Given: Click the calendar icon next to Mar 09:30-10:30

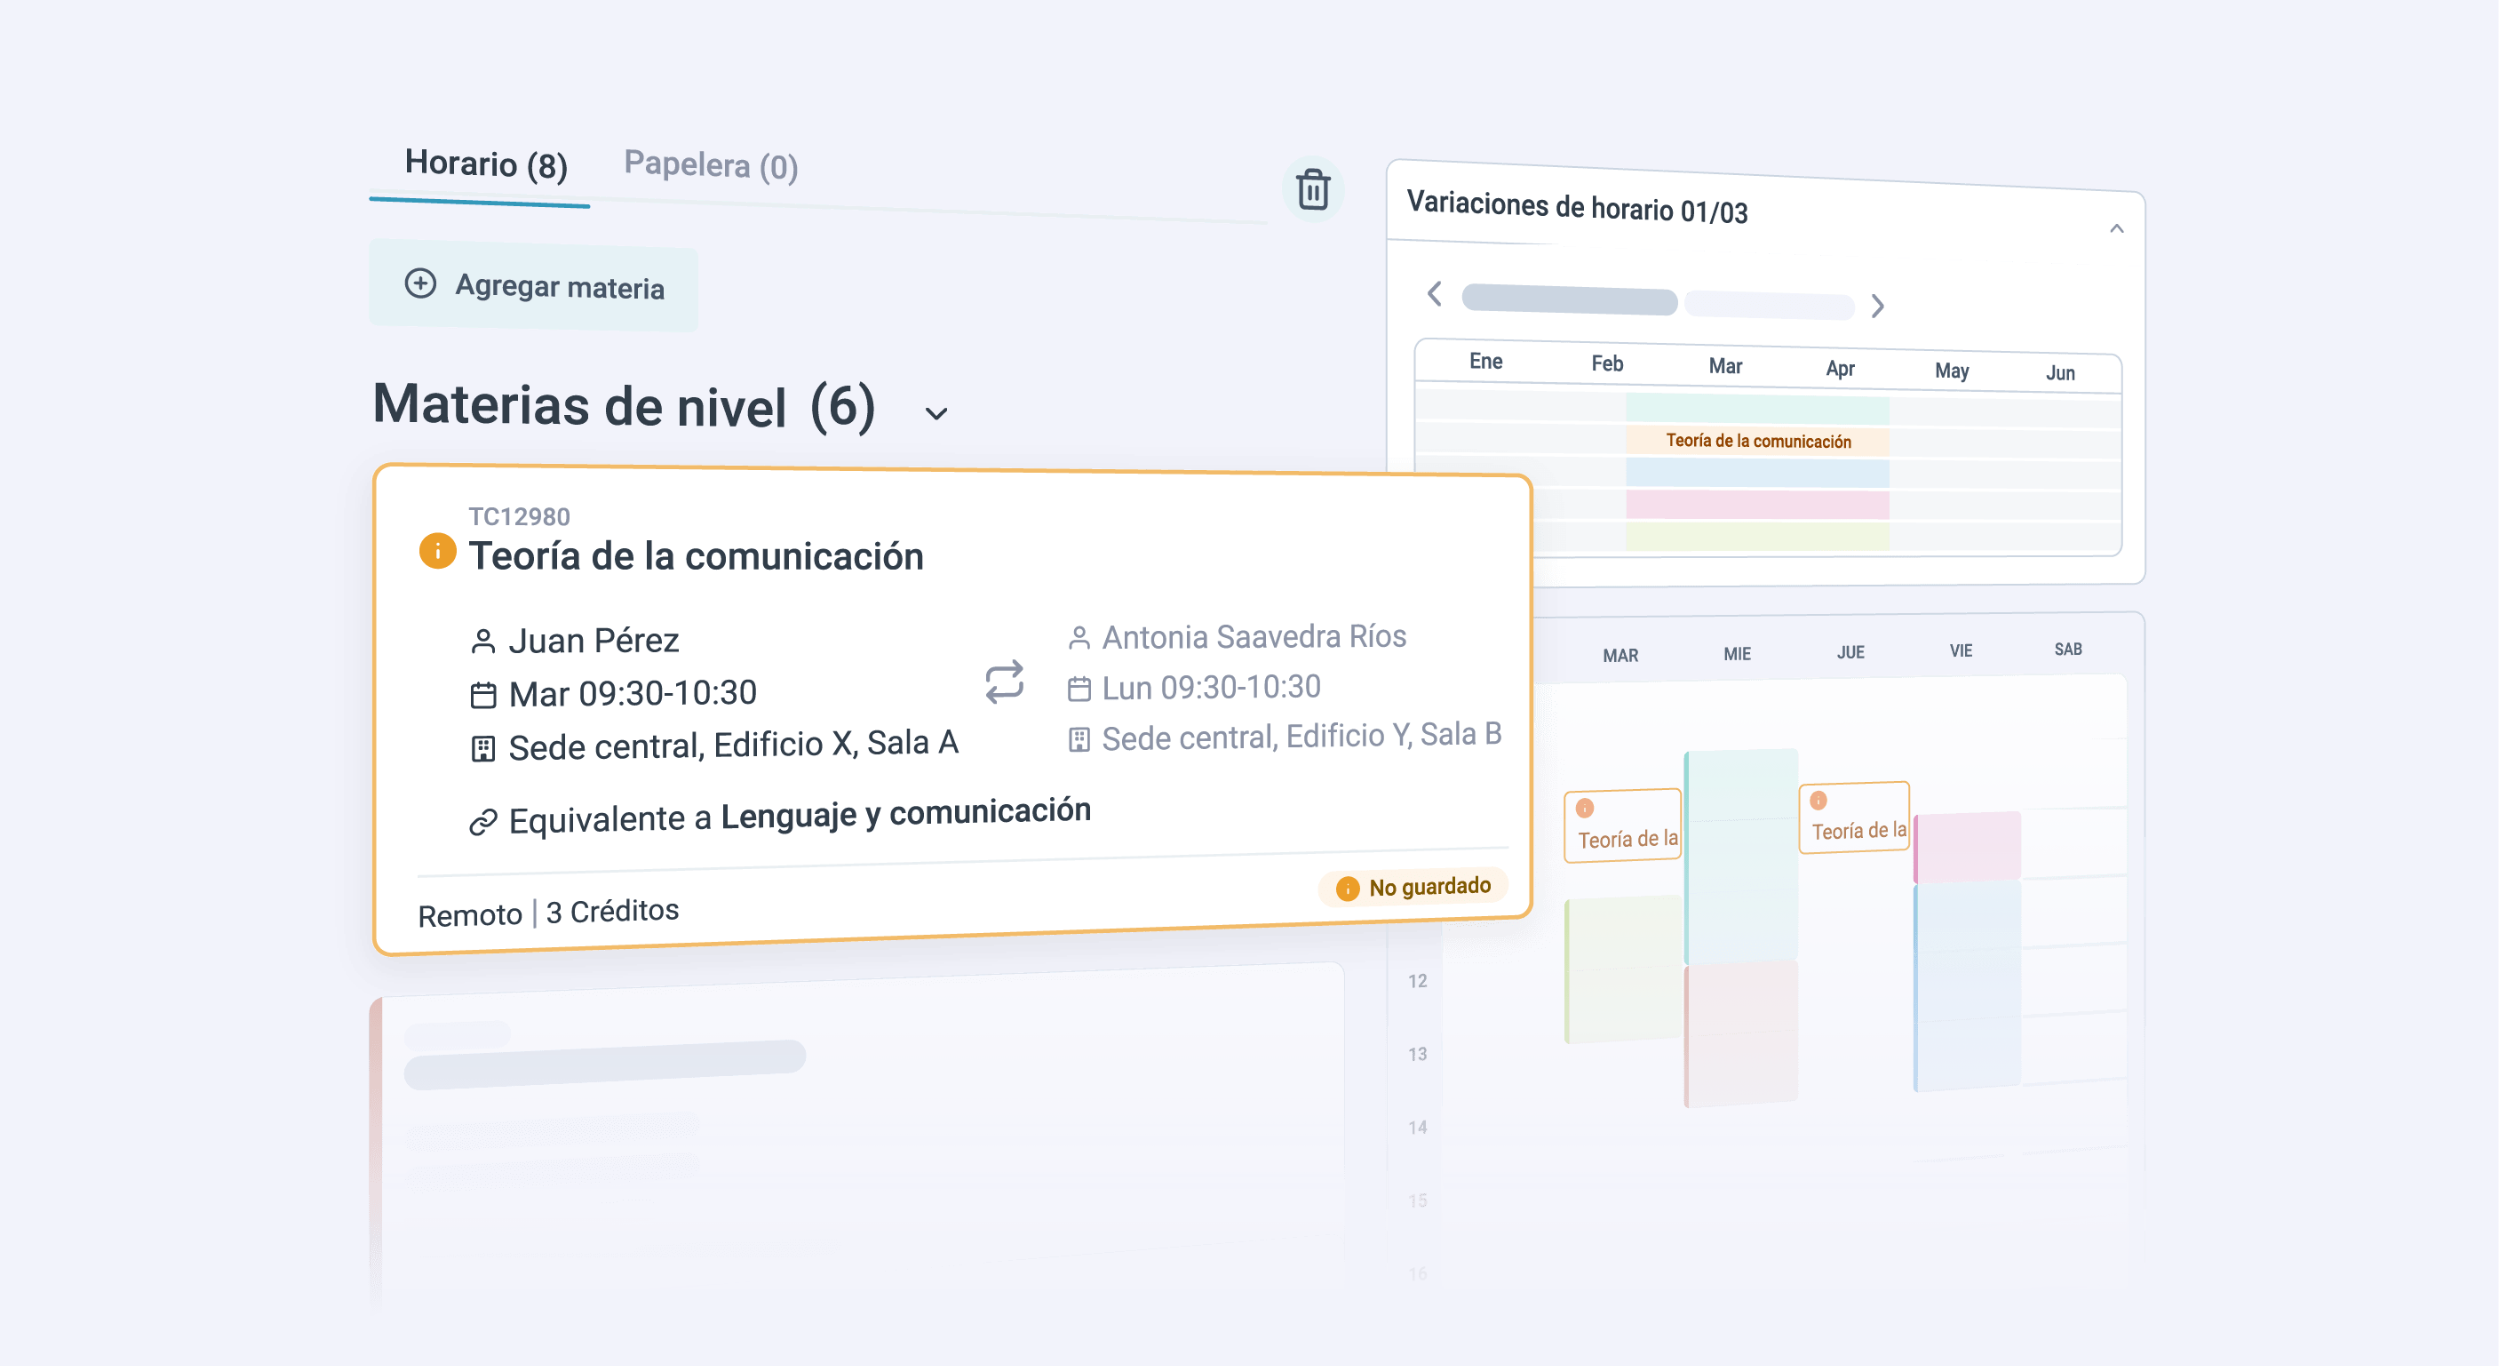Looking at the screenshot, I should point(487,693).
